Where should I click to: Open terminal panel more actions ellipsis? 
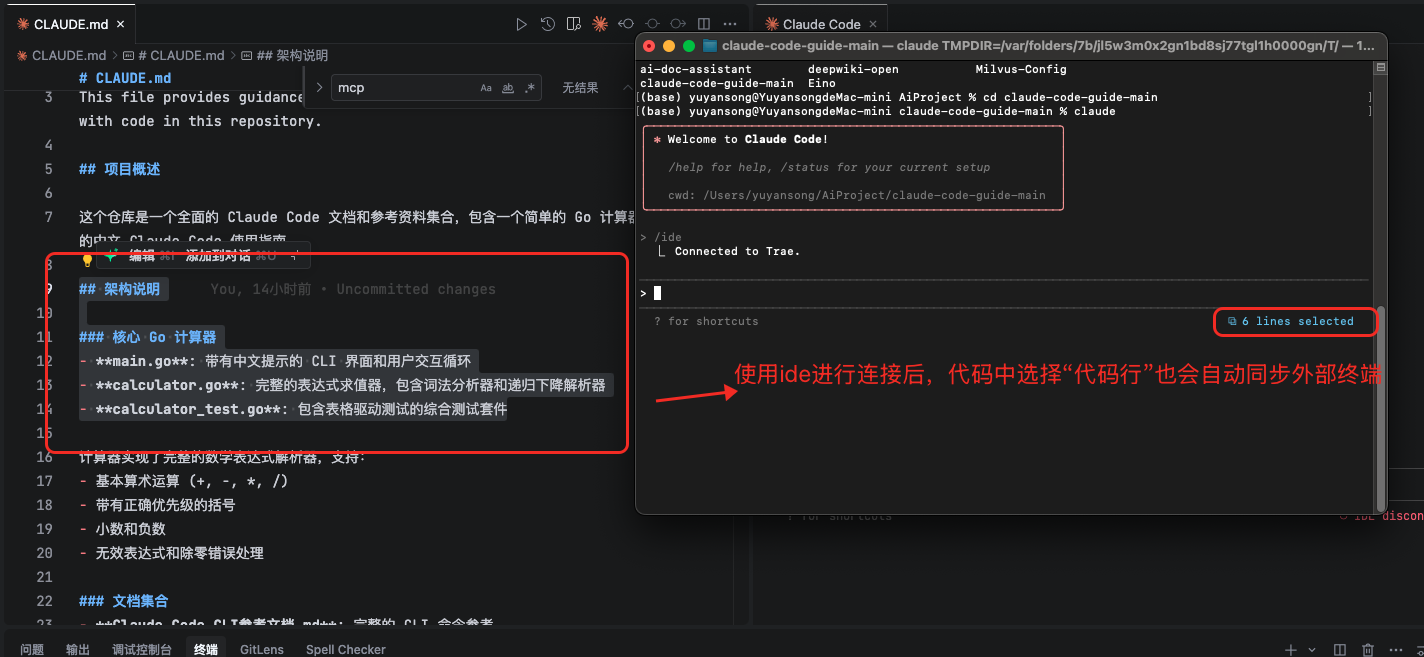coord(1398,650)
